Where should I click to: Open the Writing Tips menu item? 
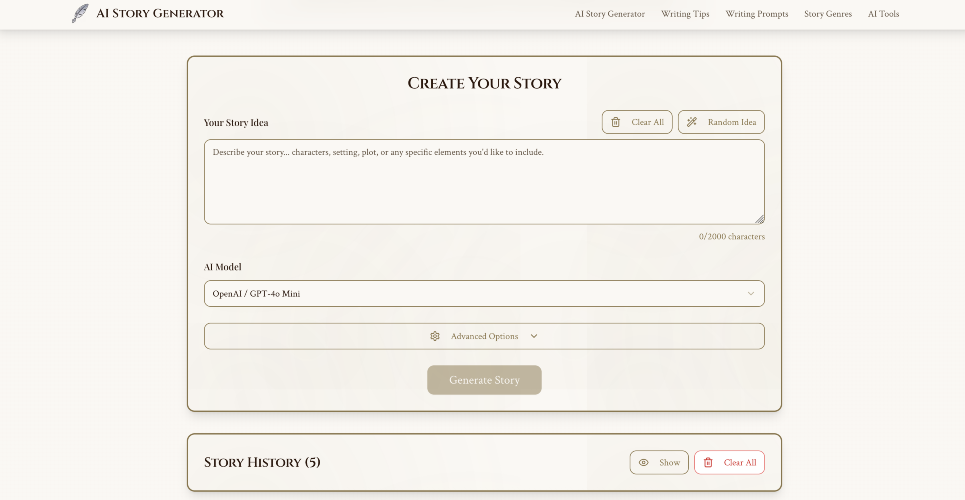tap(685, 14)
